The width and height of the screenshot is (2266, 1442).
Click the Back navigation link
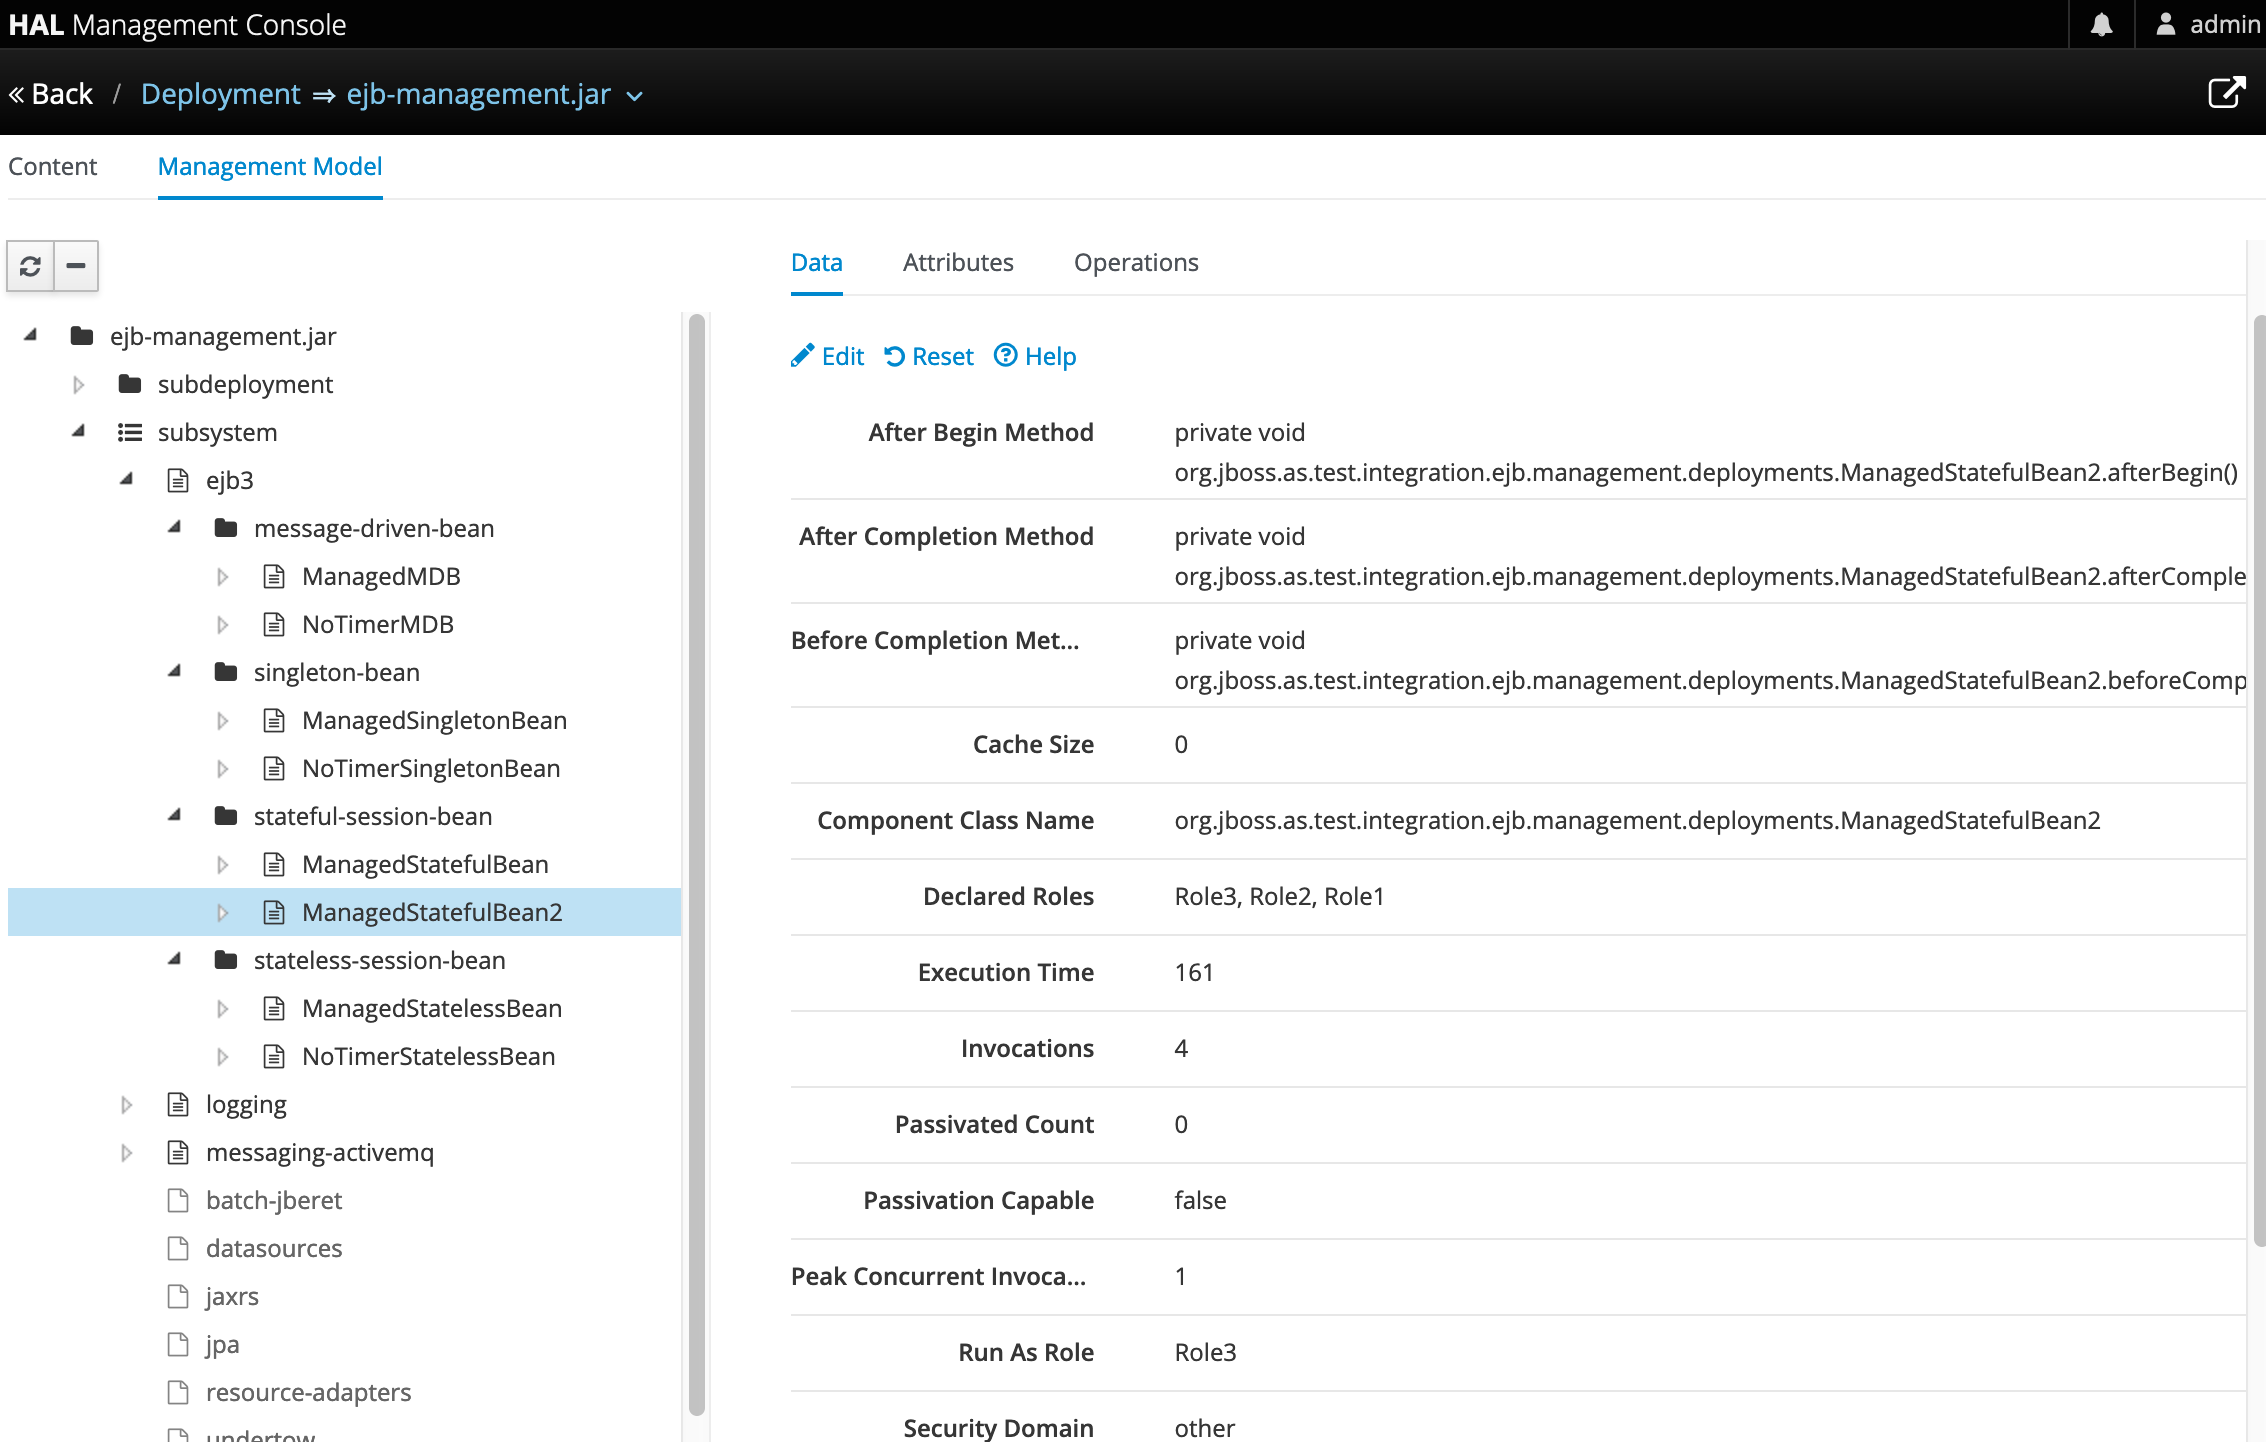[49, 92]
